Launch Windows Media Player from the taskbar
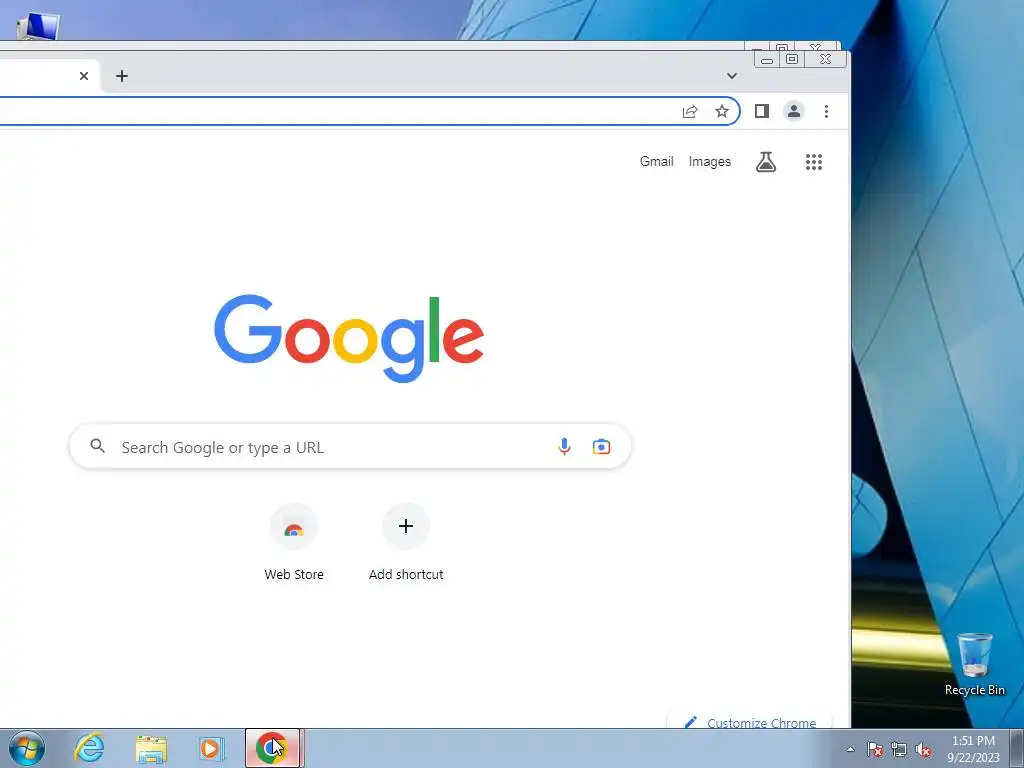The image size is (1024, 768). tap(211, 748)
